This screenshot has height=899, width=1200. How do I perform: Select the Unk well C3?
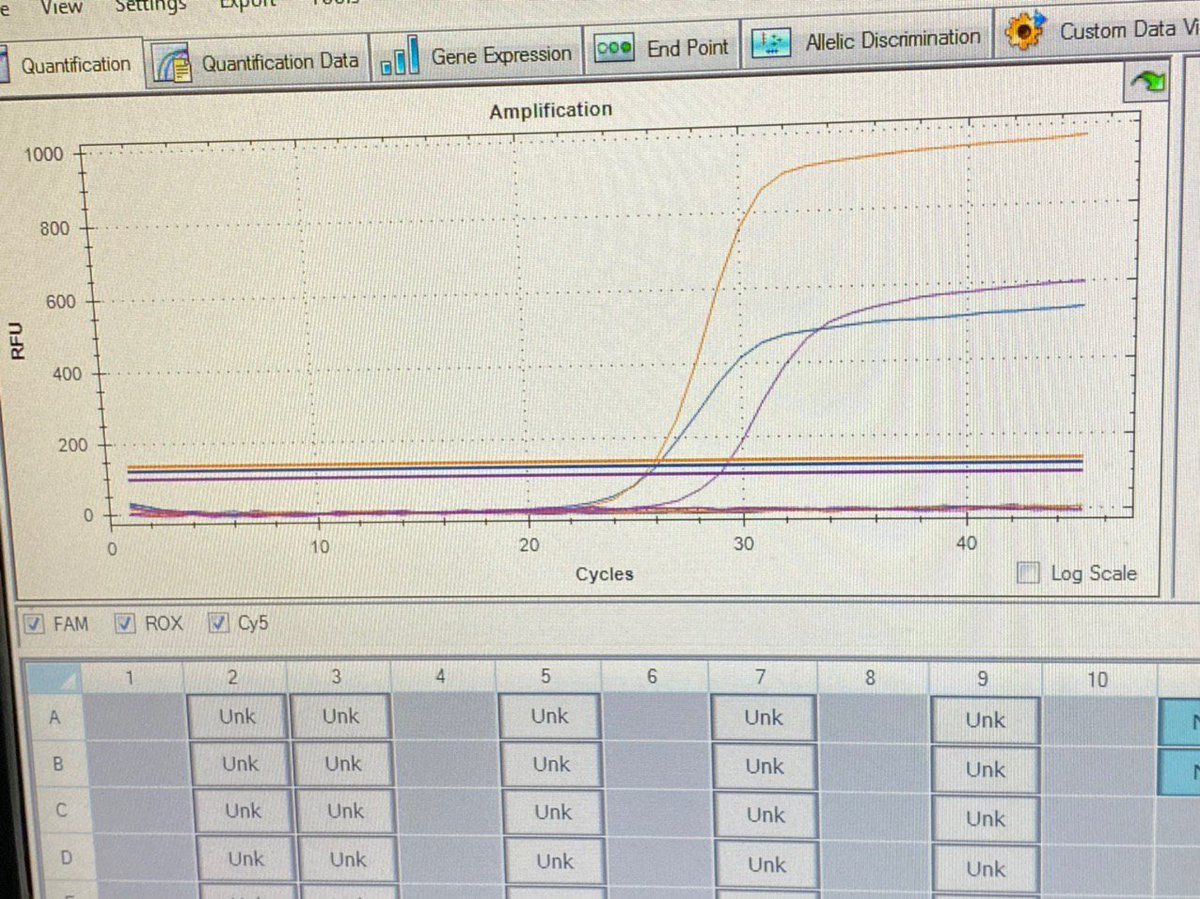click(x=345, y=811)
